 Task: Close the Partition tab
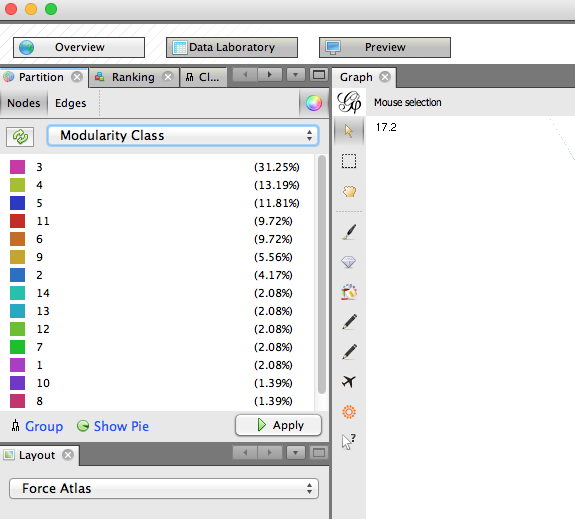77,77
